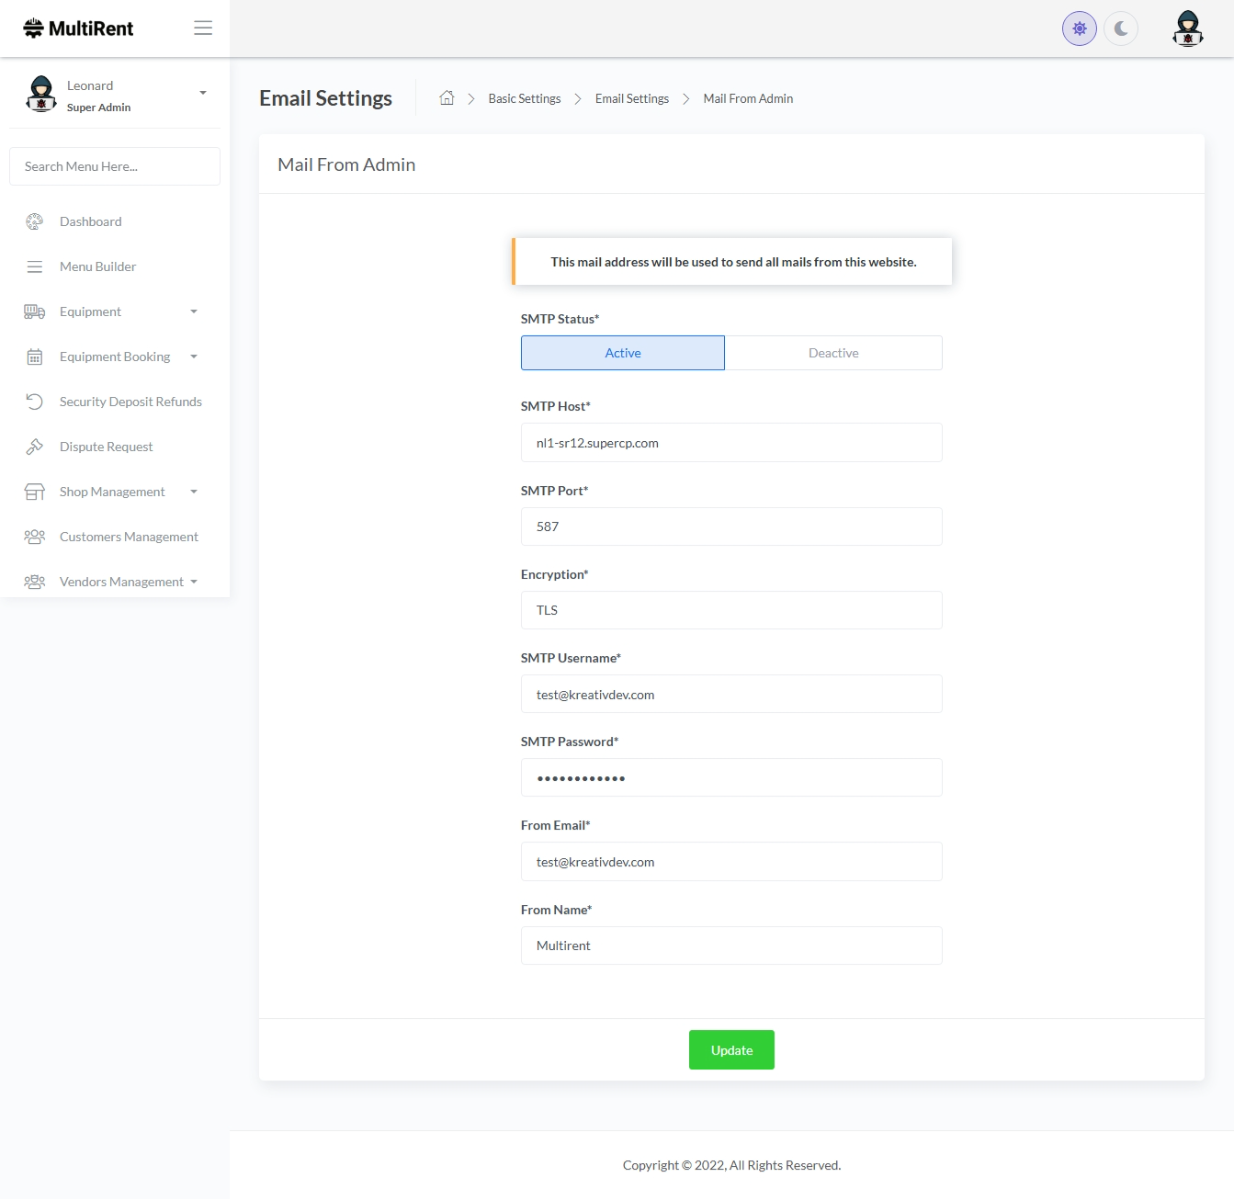
Task: Focus the Search Menu Here field
Action: tap(115, 167)
